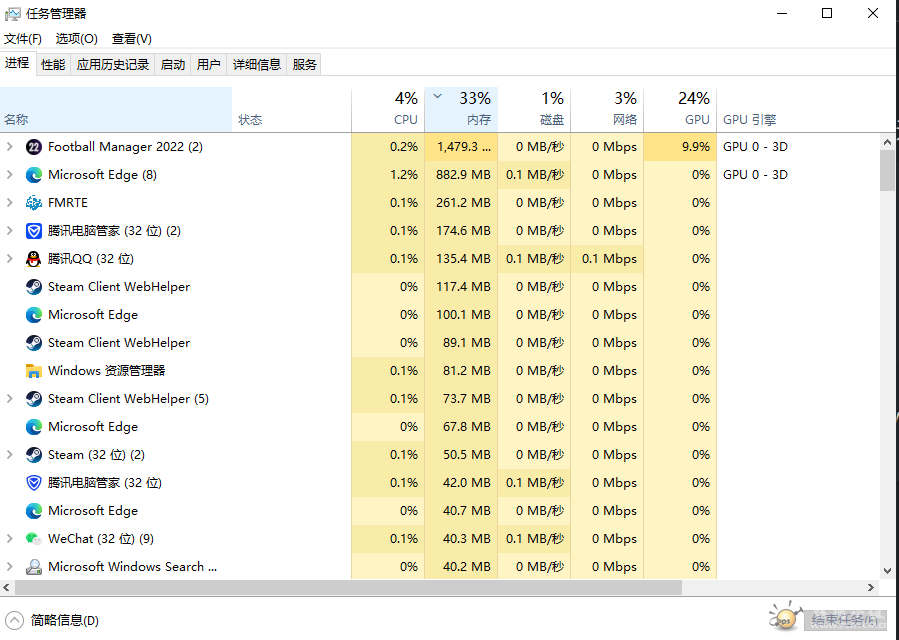This screenshot has width=899, height=640.
Task: Click the Task Manager title bar icon
Action: coord(13,14)
